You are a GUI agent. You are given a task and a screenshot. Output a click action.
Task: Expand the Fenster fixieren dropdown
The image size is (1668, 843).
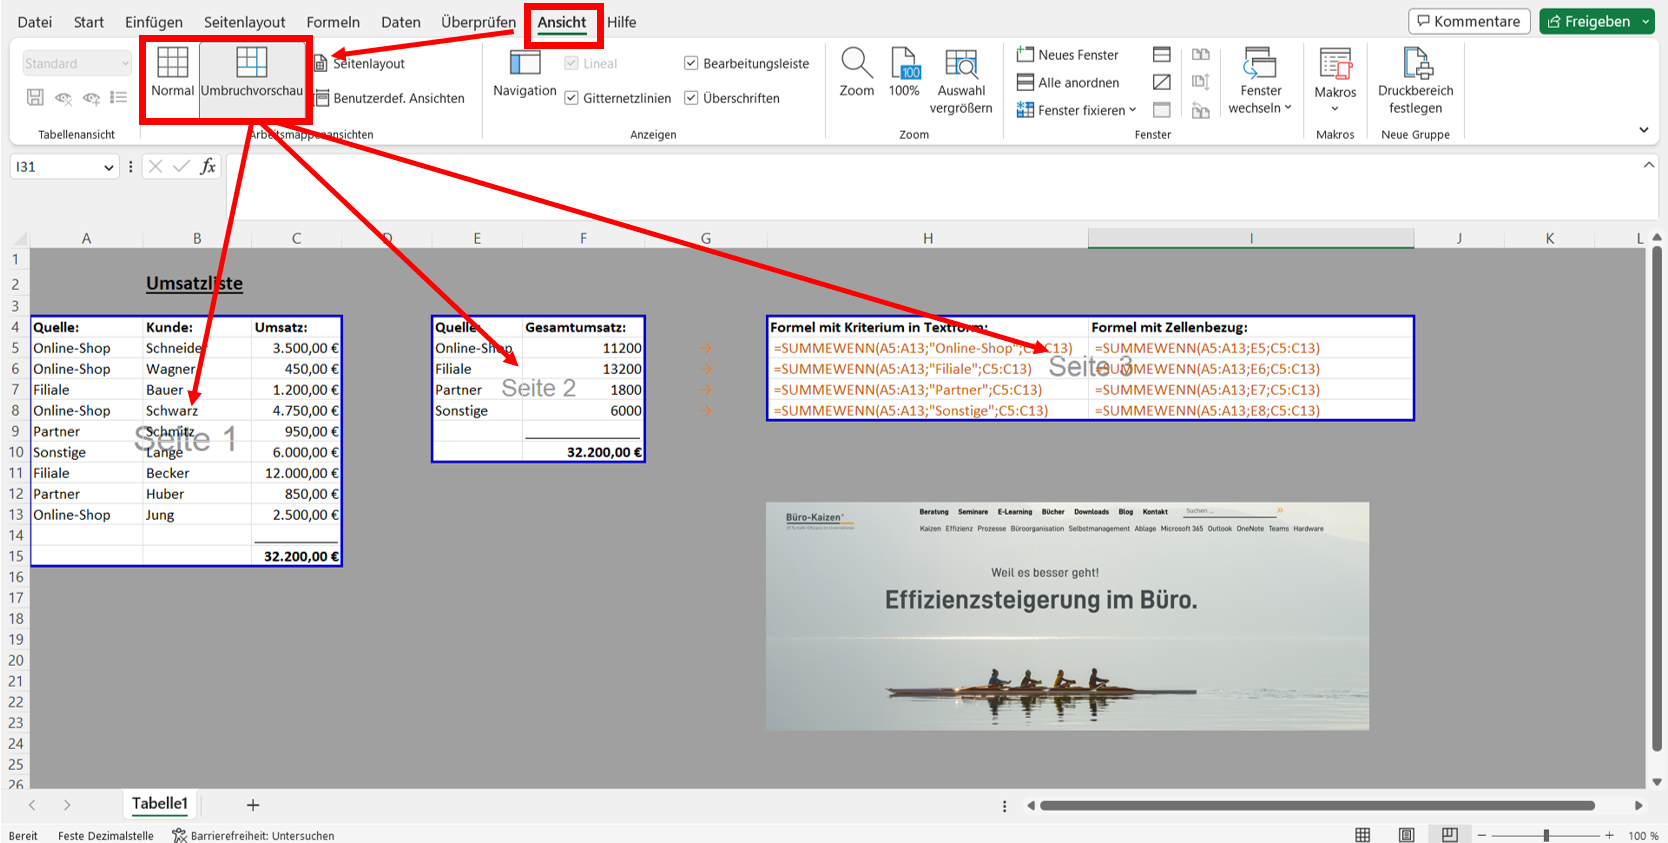click(1077, 110)
